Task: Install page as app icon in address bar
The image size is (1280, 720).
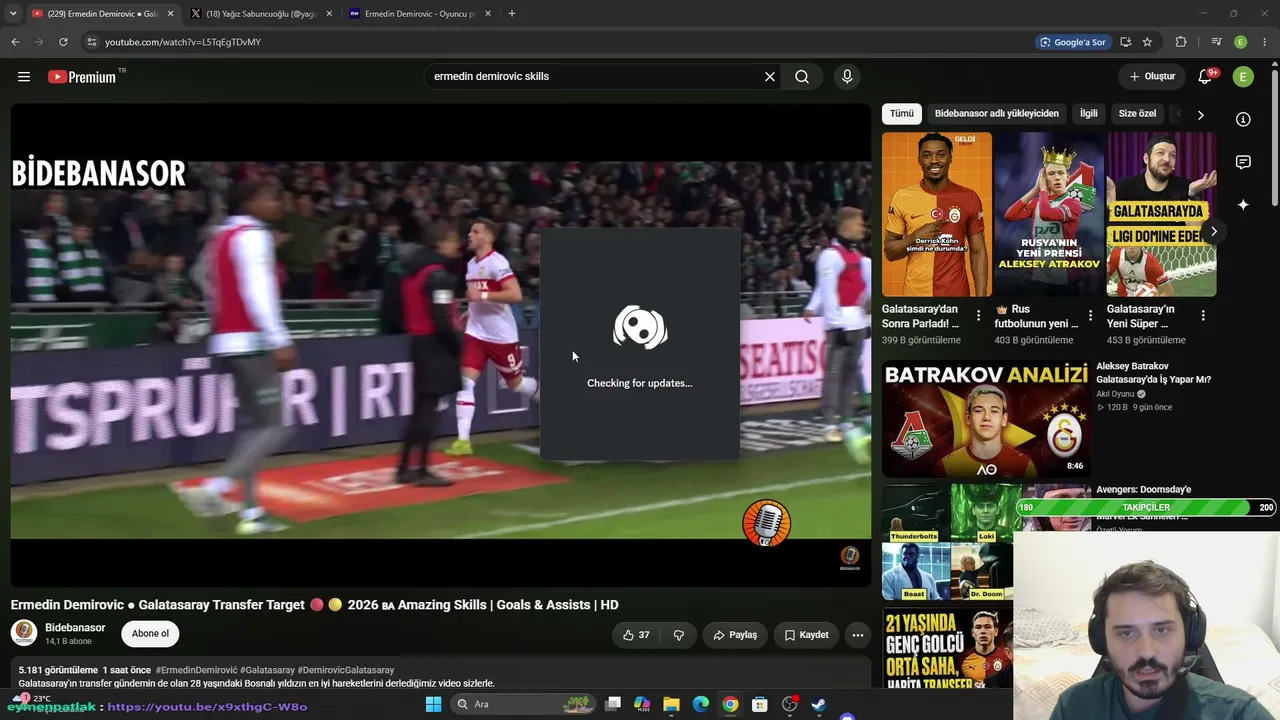Action: point(1126,42)
